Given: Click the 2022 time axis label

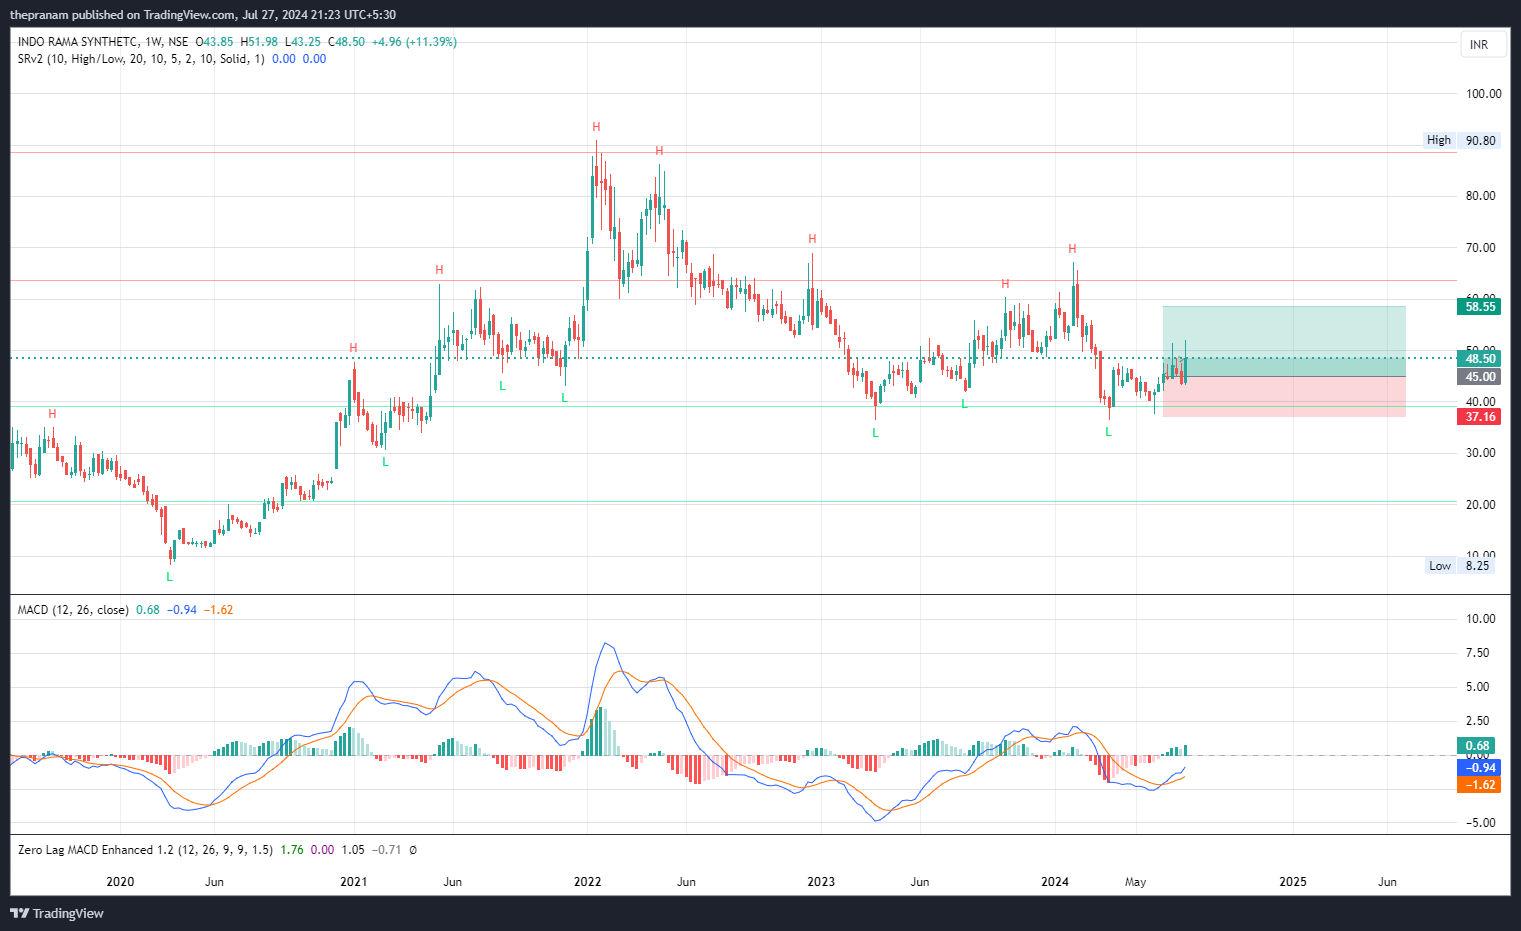Looking at the screenshot, I should coord(588,882).
